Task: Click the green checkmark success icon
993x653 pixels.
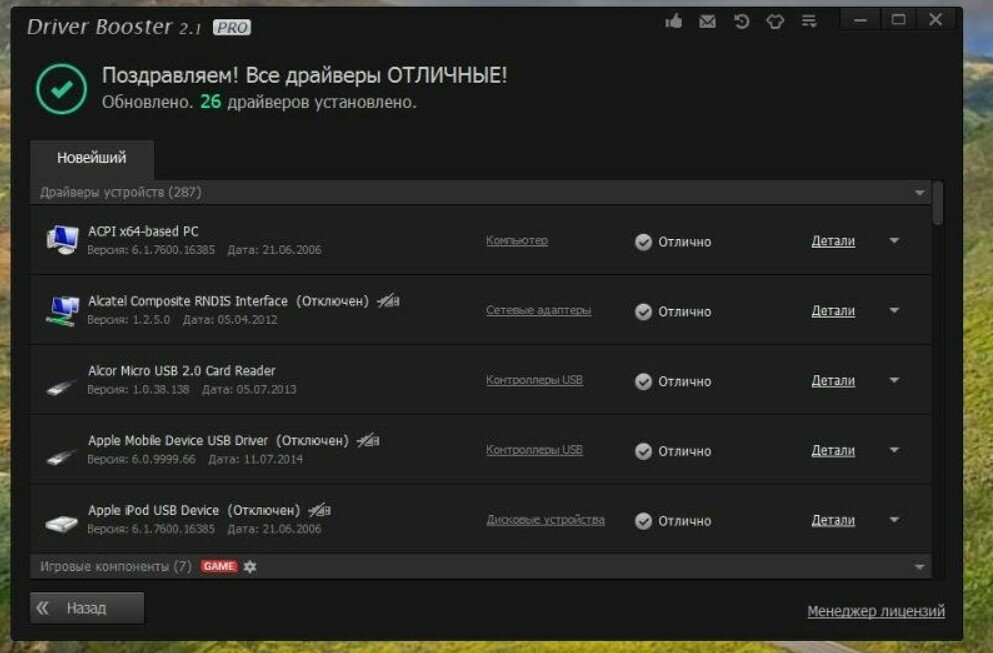Action: (x=61, y=89)
